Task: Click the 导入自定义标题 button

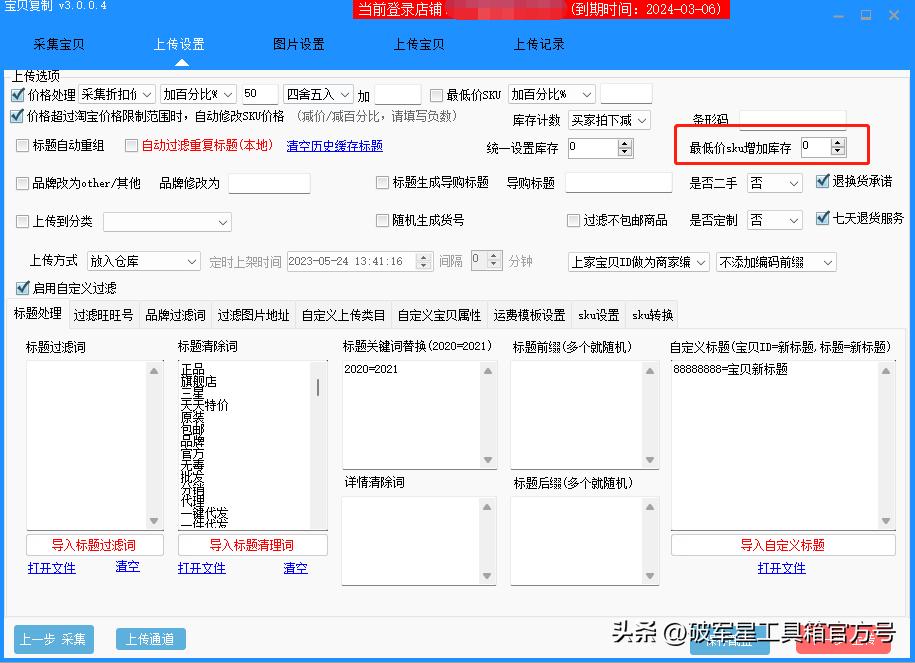Action: pos(782,544)
